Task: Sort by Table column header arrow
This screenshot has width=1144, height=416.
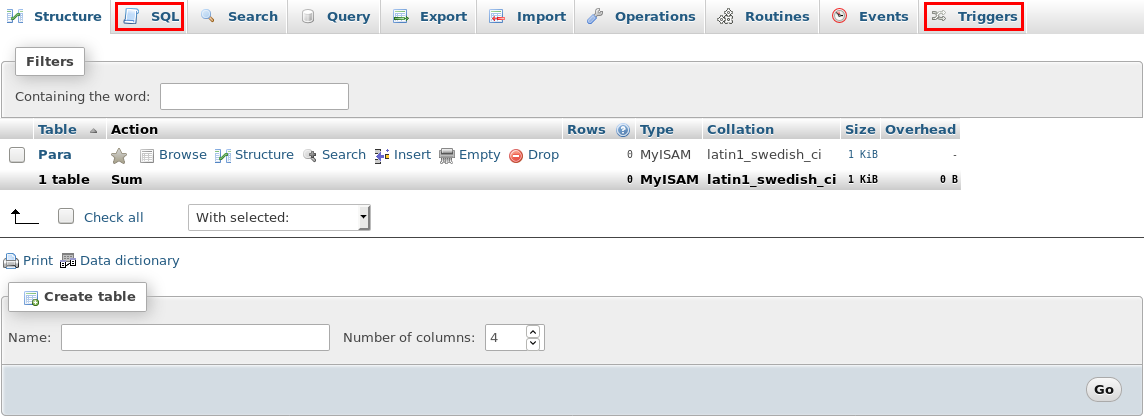Action: (x=94, y=131)
